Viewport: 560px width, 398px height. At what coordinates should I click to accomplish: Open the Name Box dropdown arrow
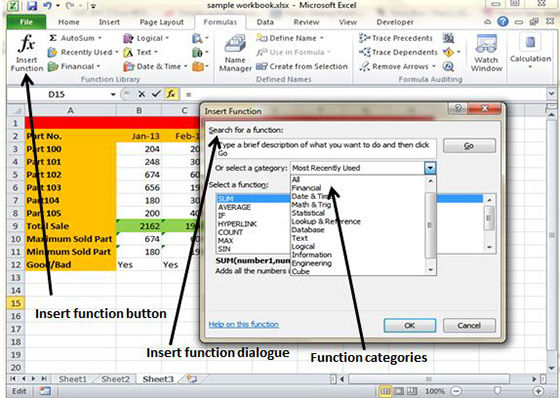[x=113, y=94]
